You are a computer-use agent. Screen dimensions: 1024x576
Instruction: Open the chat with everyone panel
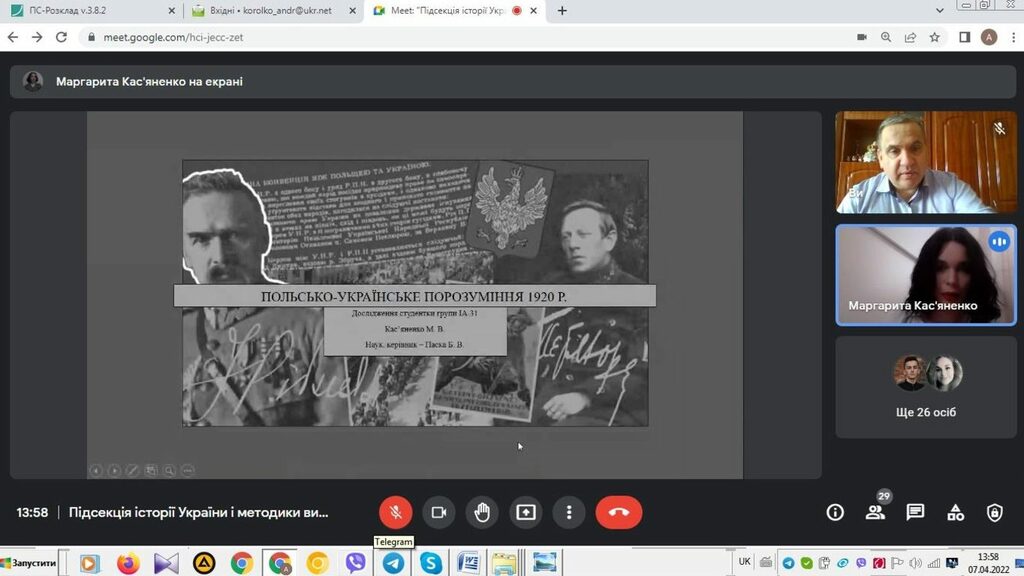tap(915, 512)
